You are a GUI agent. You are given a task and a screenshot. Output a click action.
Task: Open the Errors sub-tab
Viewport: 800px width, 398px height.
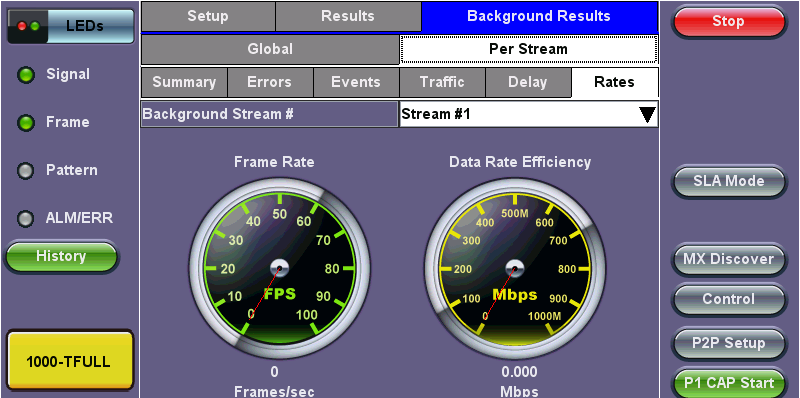(x=269, y=83)
